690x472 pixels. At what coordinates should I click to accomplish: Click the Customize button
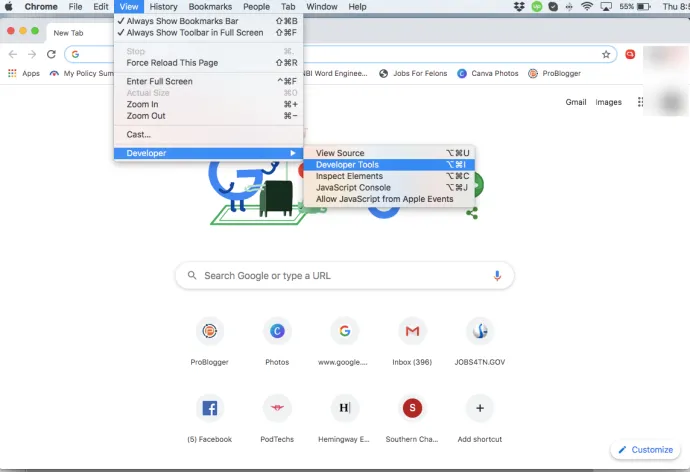click(646, 450)
